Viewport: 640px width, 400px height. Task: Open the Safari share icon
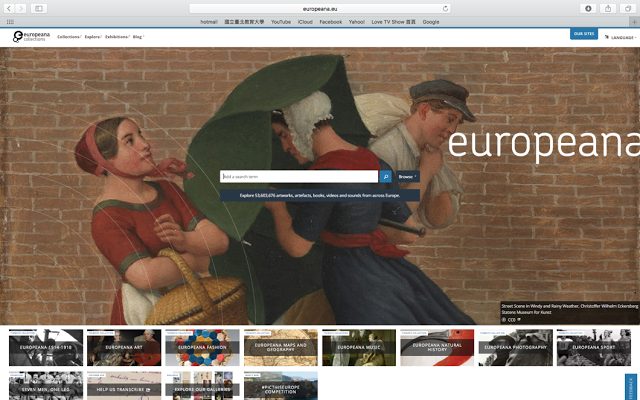(608, 8)
